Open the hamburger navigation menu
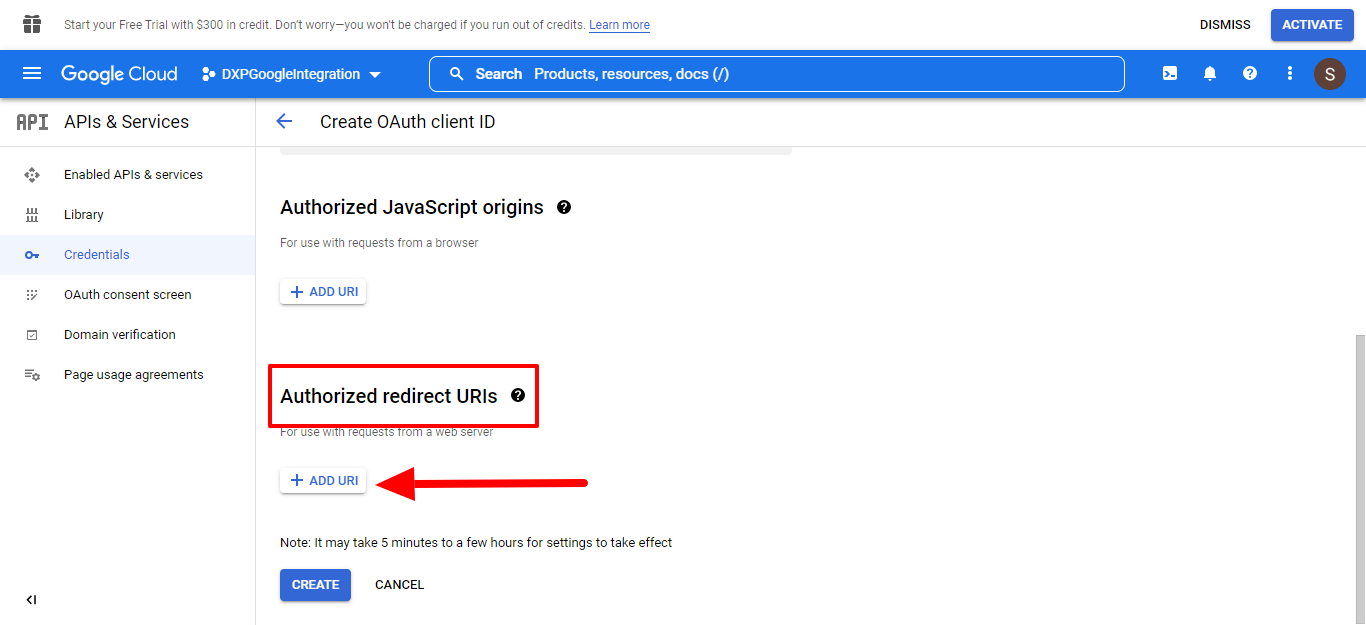 tap(32, 74)
